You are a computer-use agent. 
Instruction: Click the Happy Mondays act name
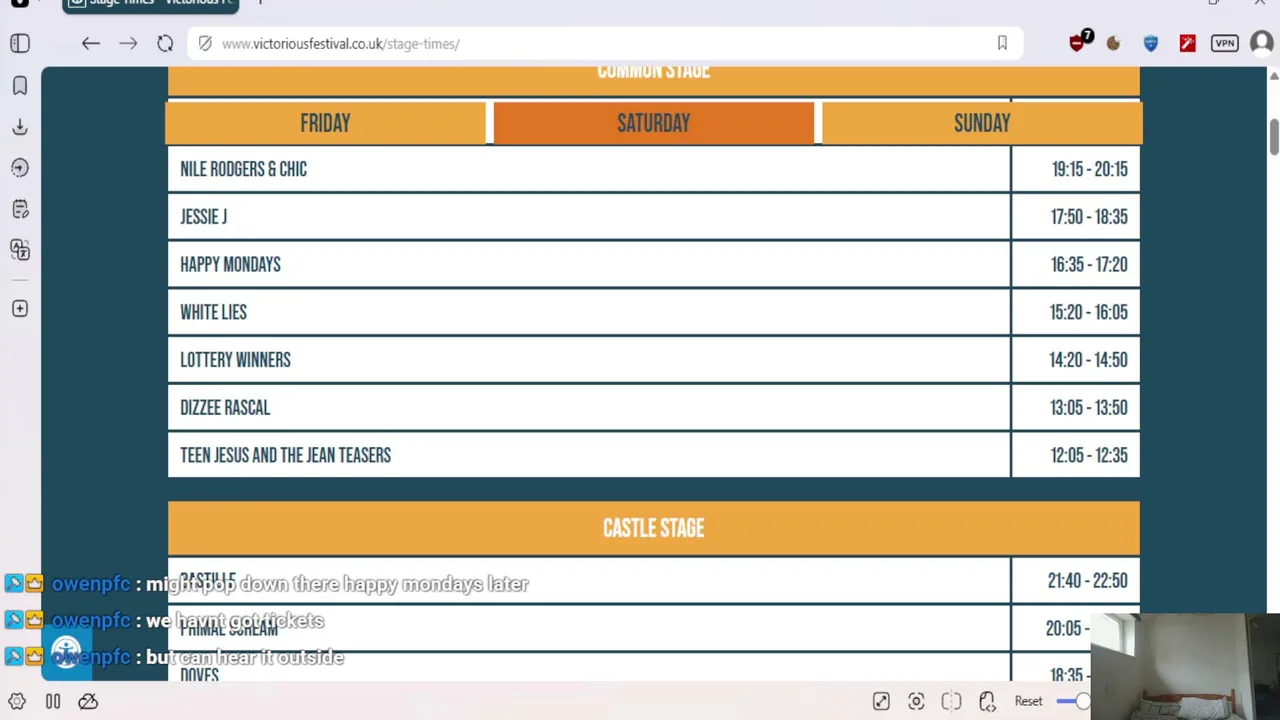click(230, 265)
